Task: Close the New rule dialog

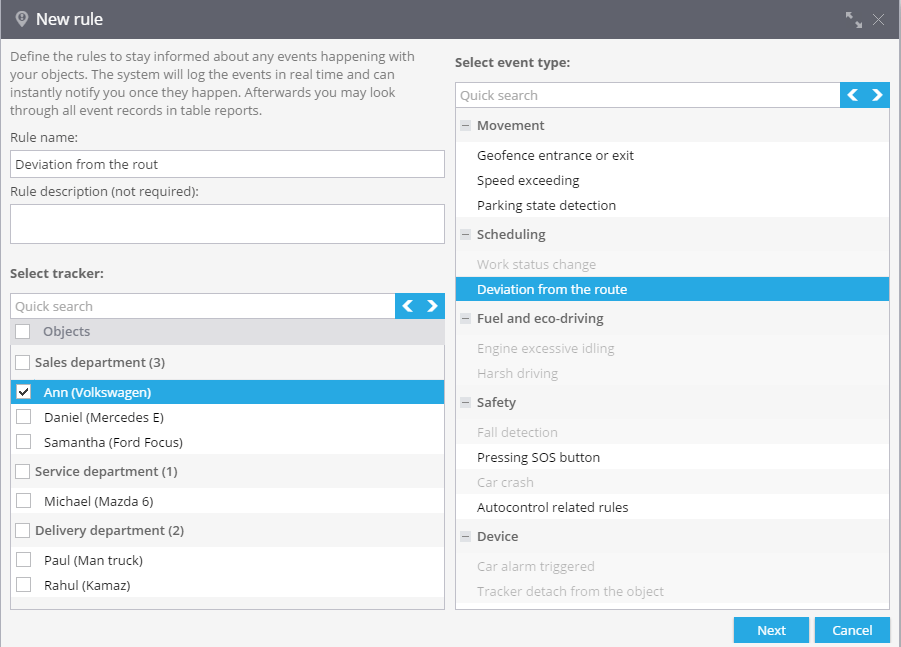Action: click(879, 20)
